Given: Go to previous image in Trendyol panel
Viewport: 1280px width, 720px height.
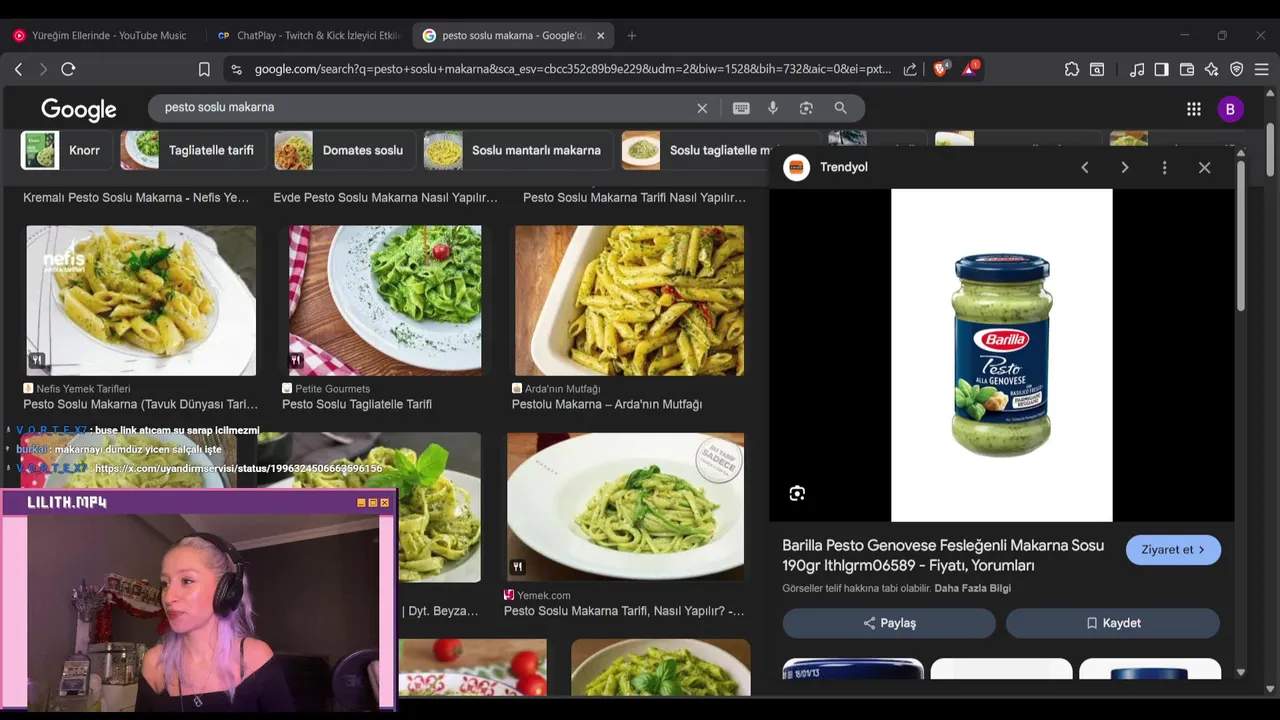Looking at the screenshot, I should click(x=1085, y=167).
